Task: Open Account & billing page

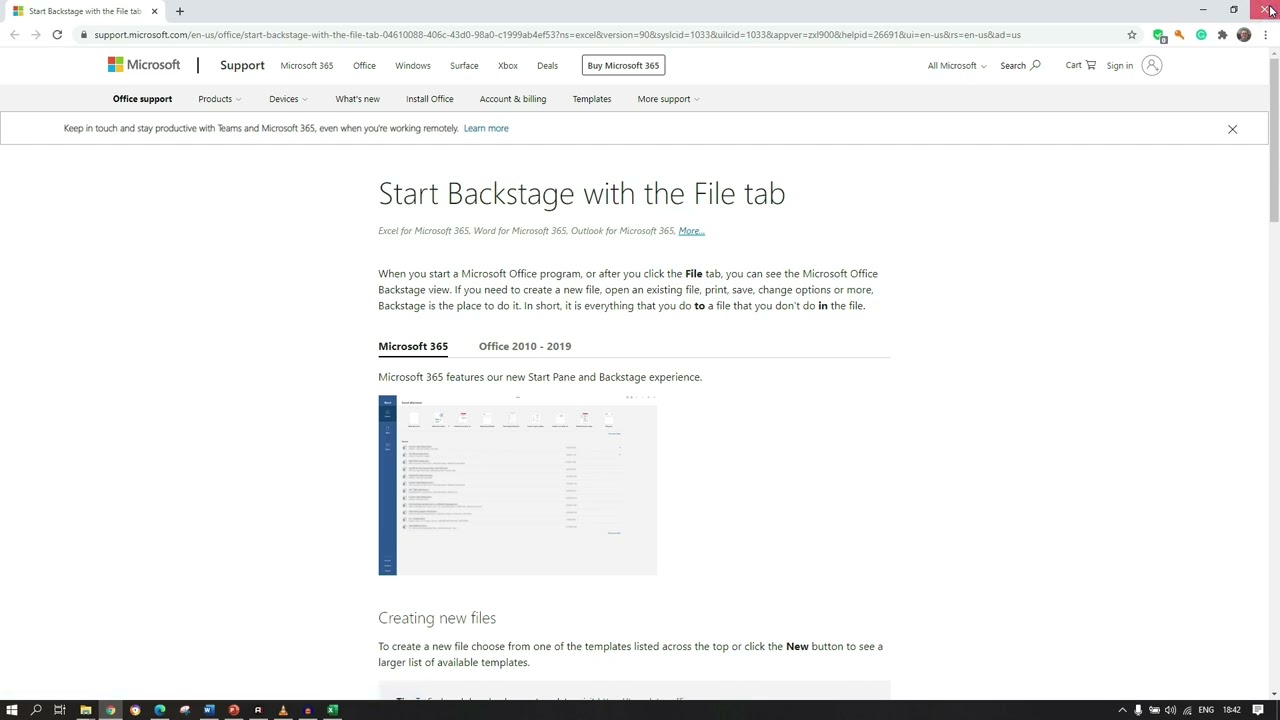Action: [x=512, y=99]
